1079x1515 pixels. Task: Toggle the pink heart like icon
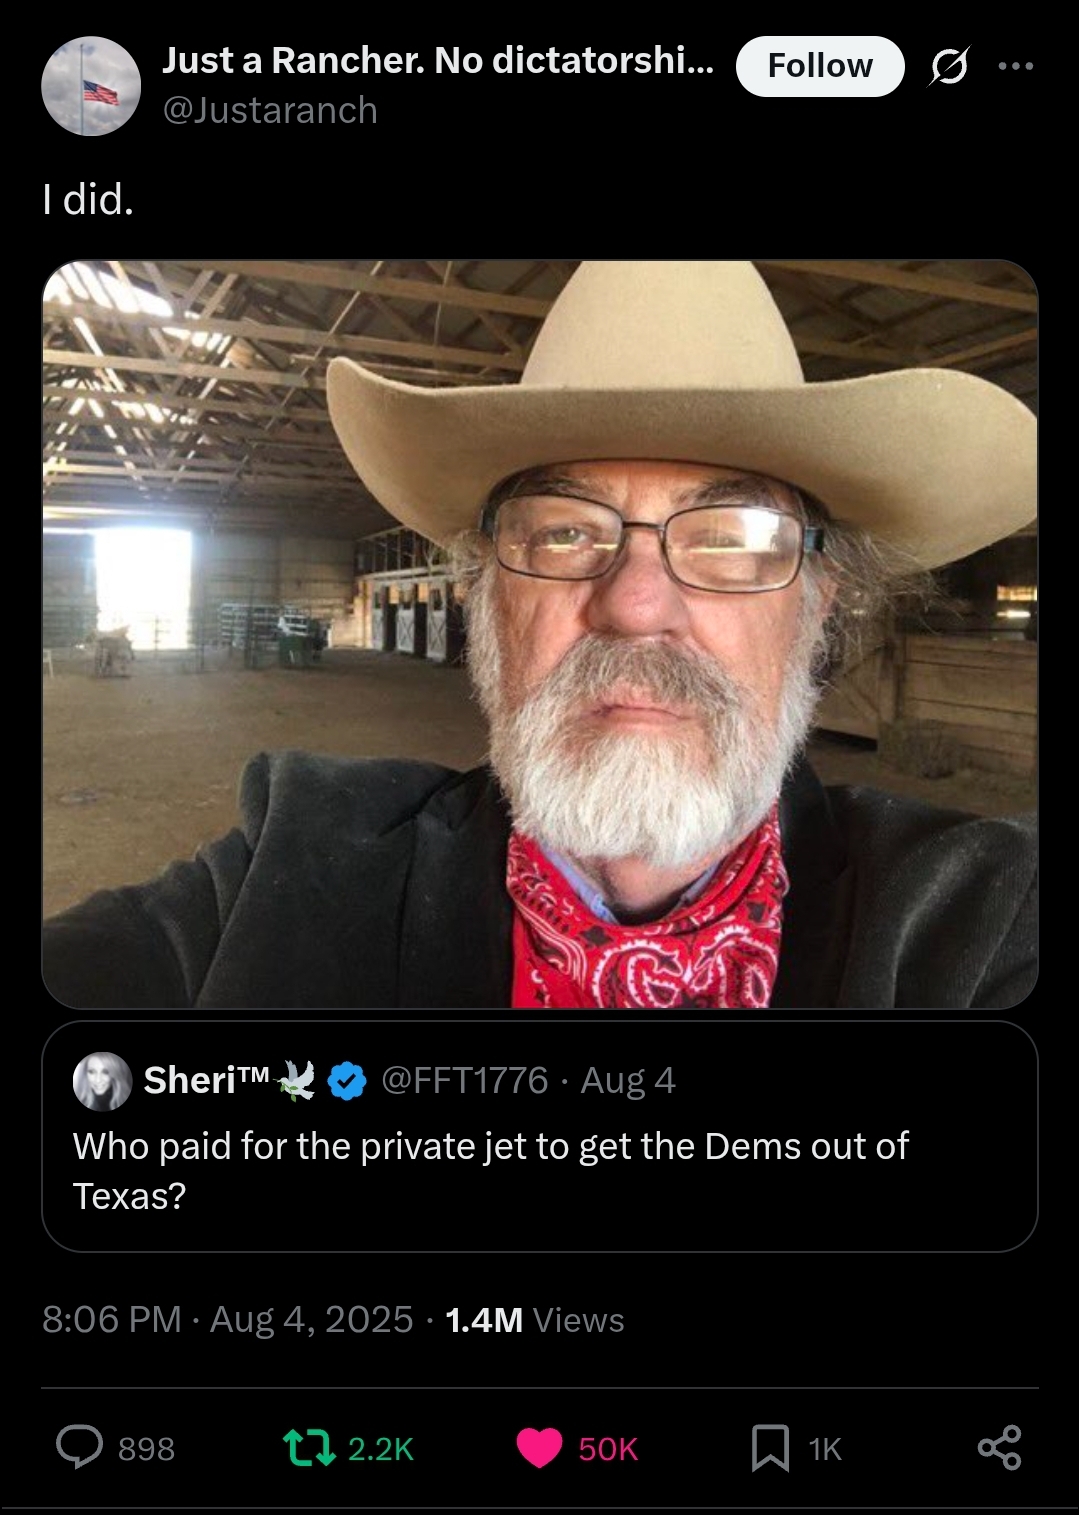540,1448
